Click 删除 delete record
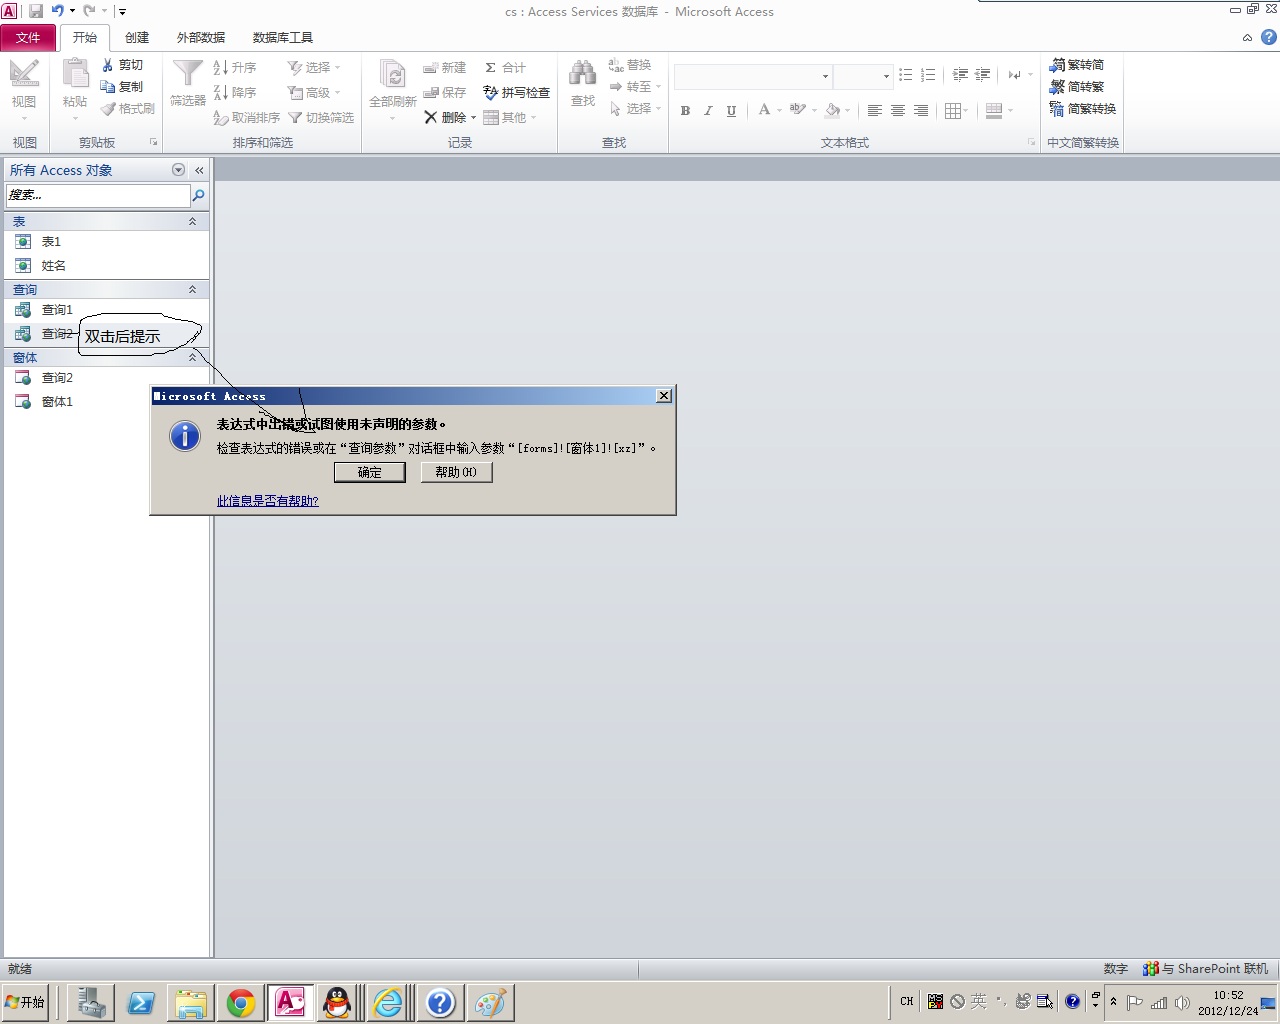Screen dimensions: 1280x1024 coord(444,118)
